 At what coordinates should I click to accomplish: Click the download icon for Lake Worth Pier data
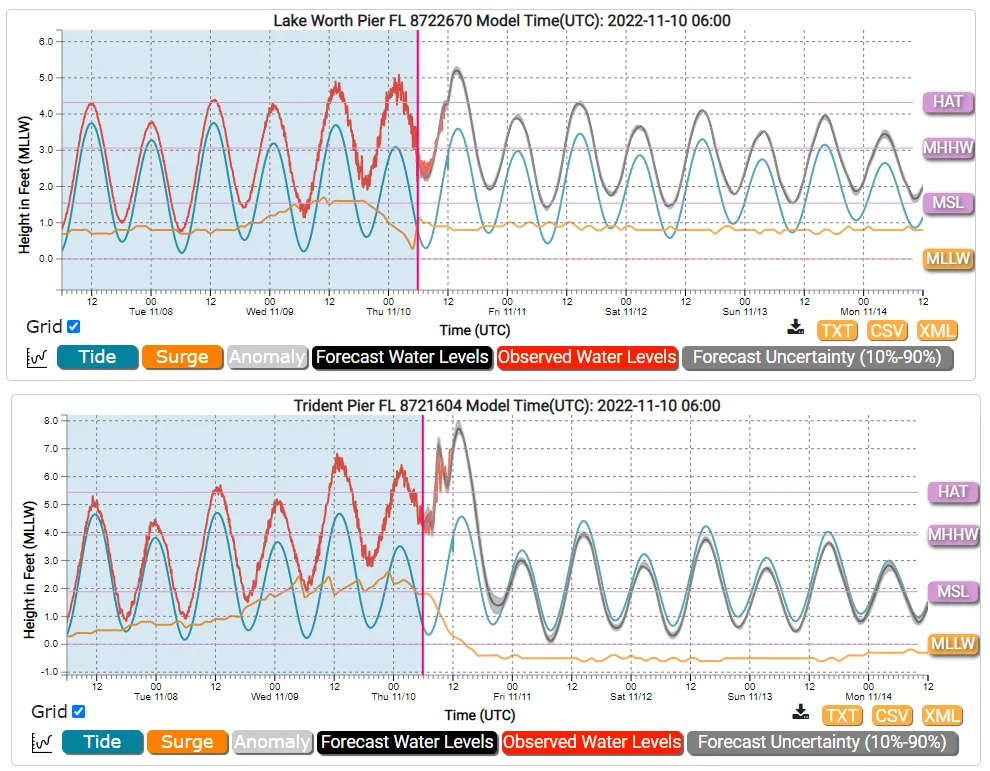(795, 327)
